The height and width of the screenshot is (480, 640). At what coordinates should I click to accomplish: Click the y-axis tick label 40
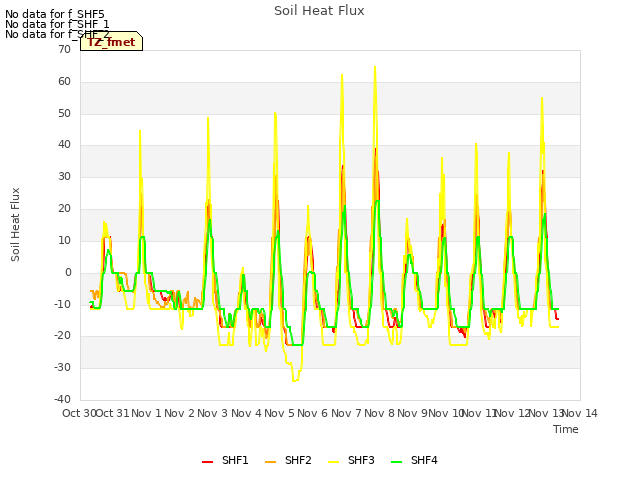[x=64, y=144]
